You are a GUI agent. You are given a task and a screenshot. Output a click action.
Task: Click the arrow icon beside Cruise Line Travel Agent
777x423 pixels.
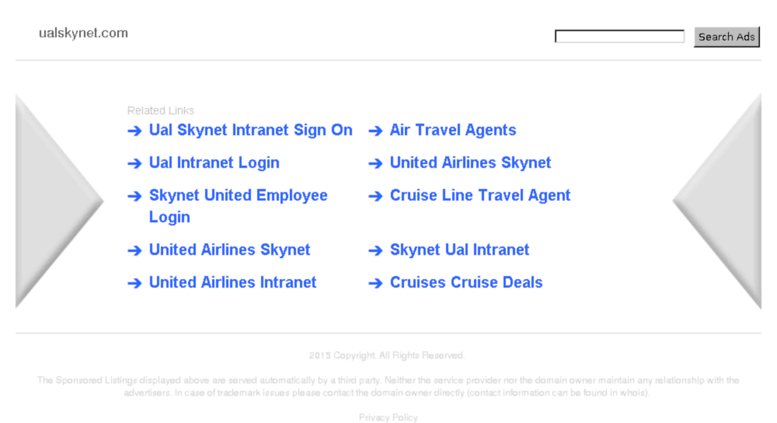point(375,197)
